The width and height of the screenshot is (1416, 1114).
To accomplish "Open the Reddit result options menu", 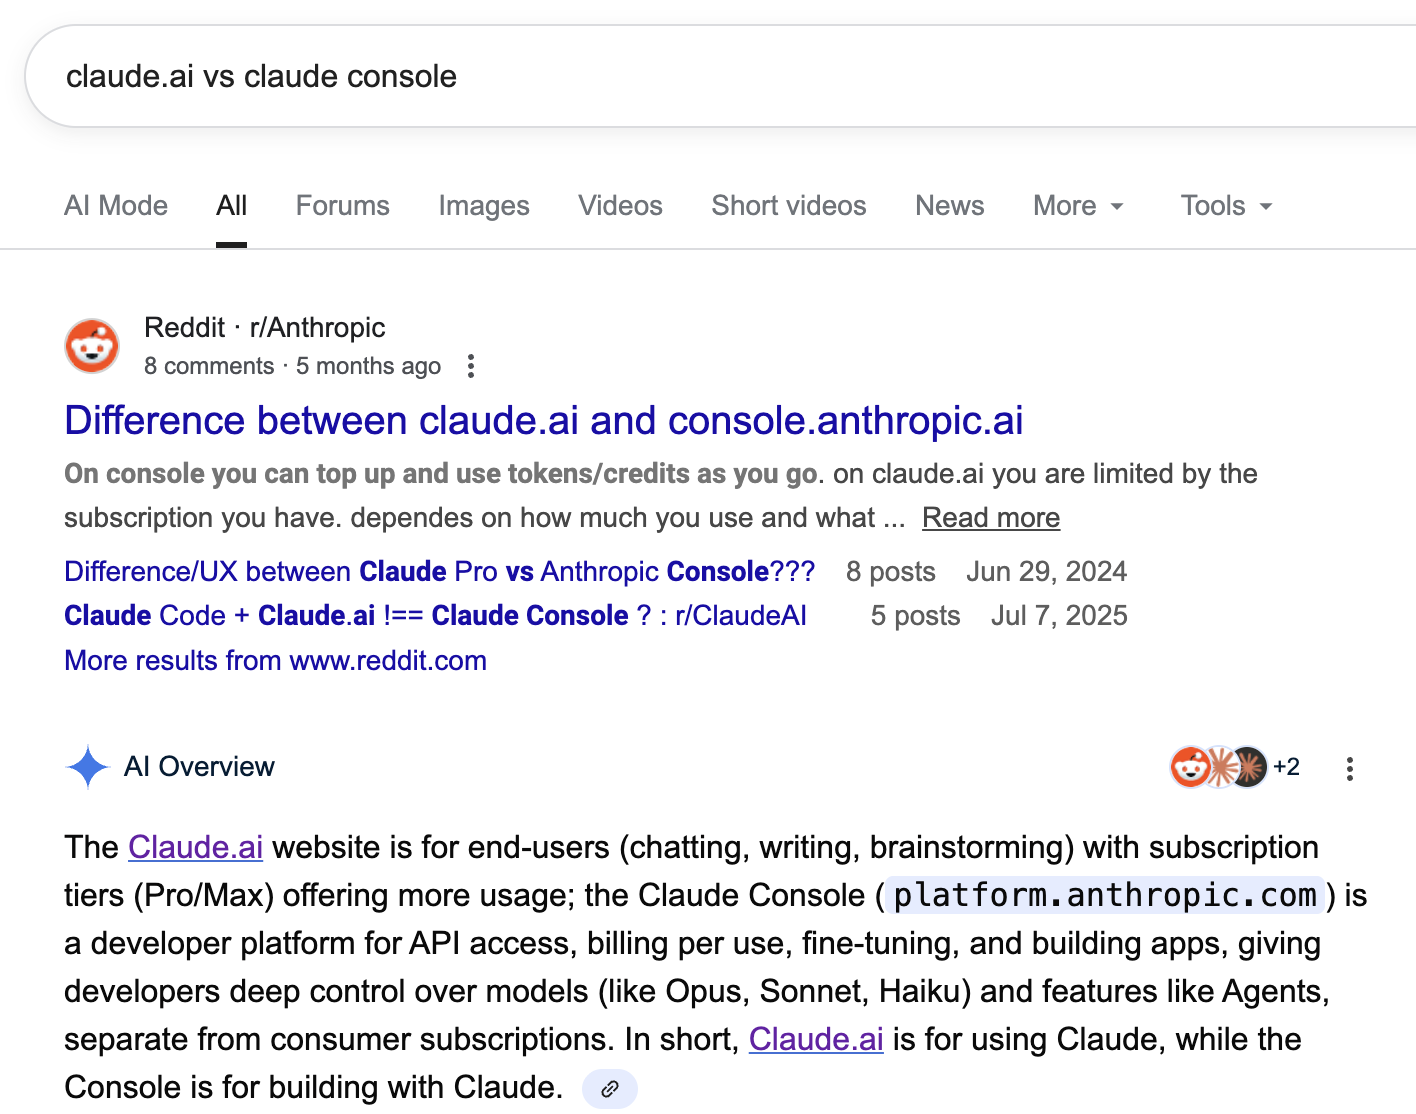I will point(471,366).
